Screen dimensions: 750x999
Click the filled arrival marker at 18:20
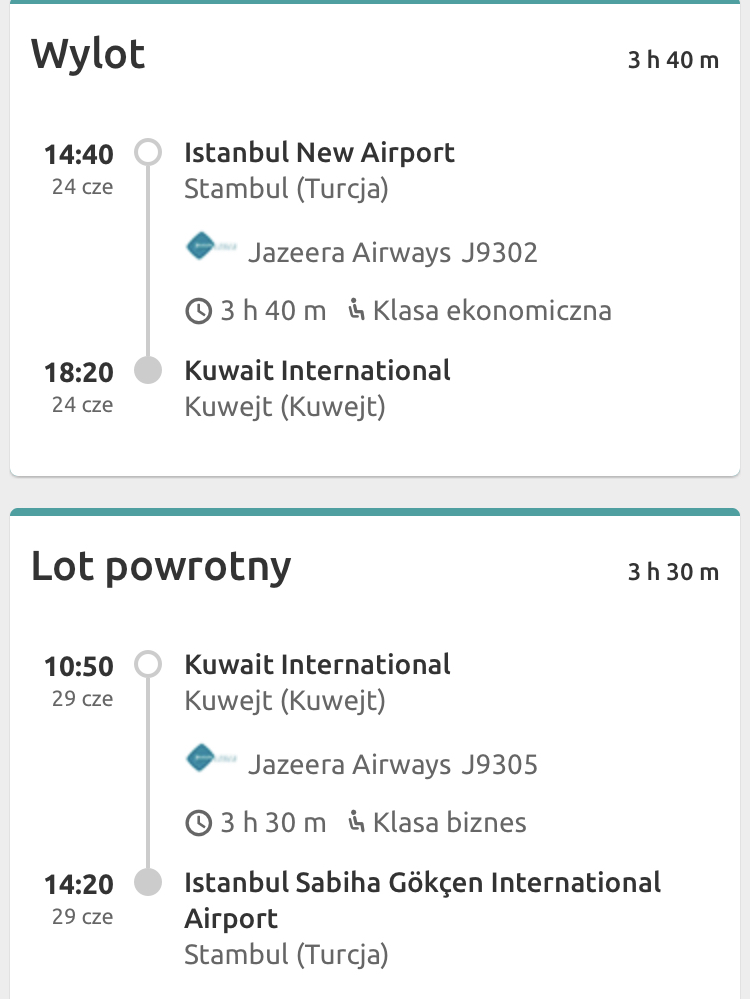pos(148,370)
